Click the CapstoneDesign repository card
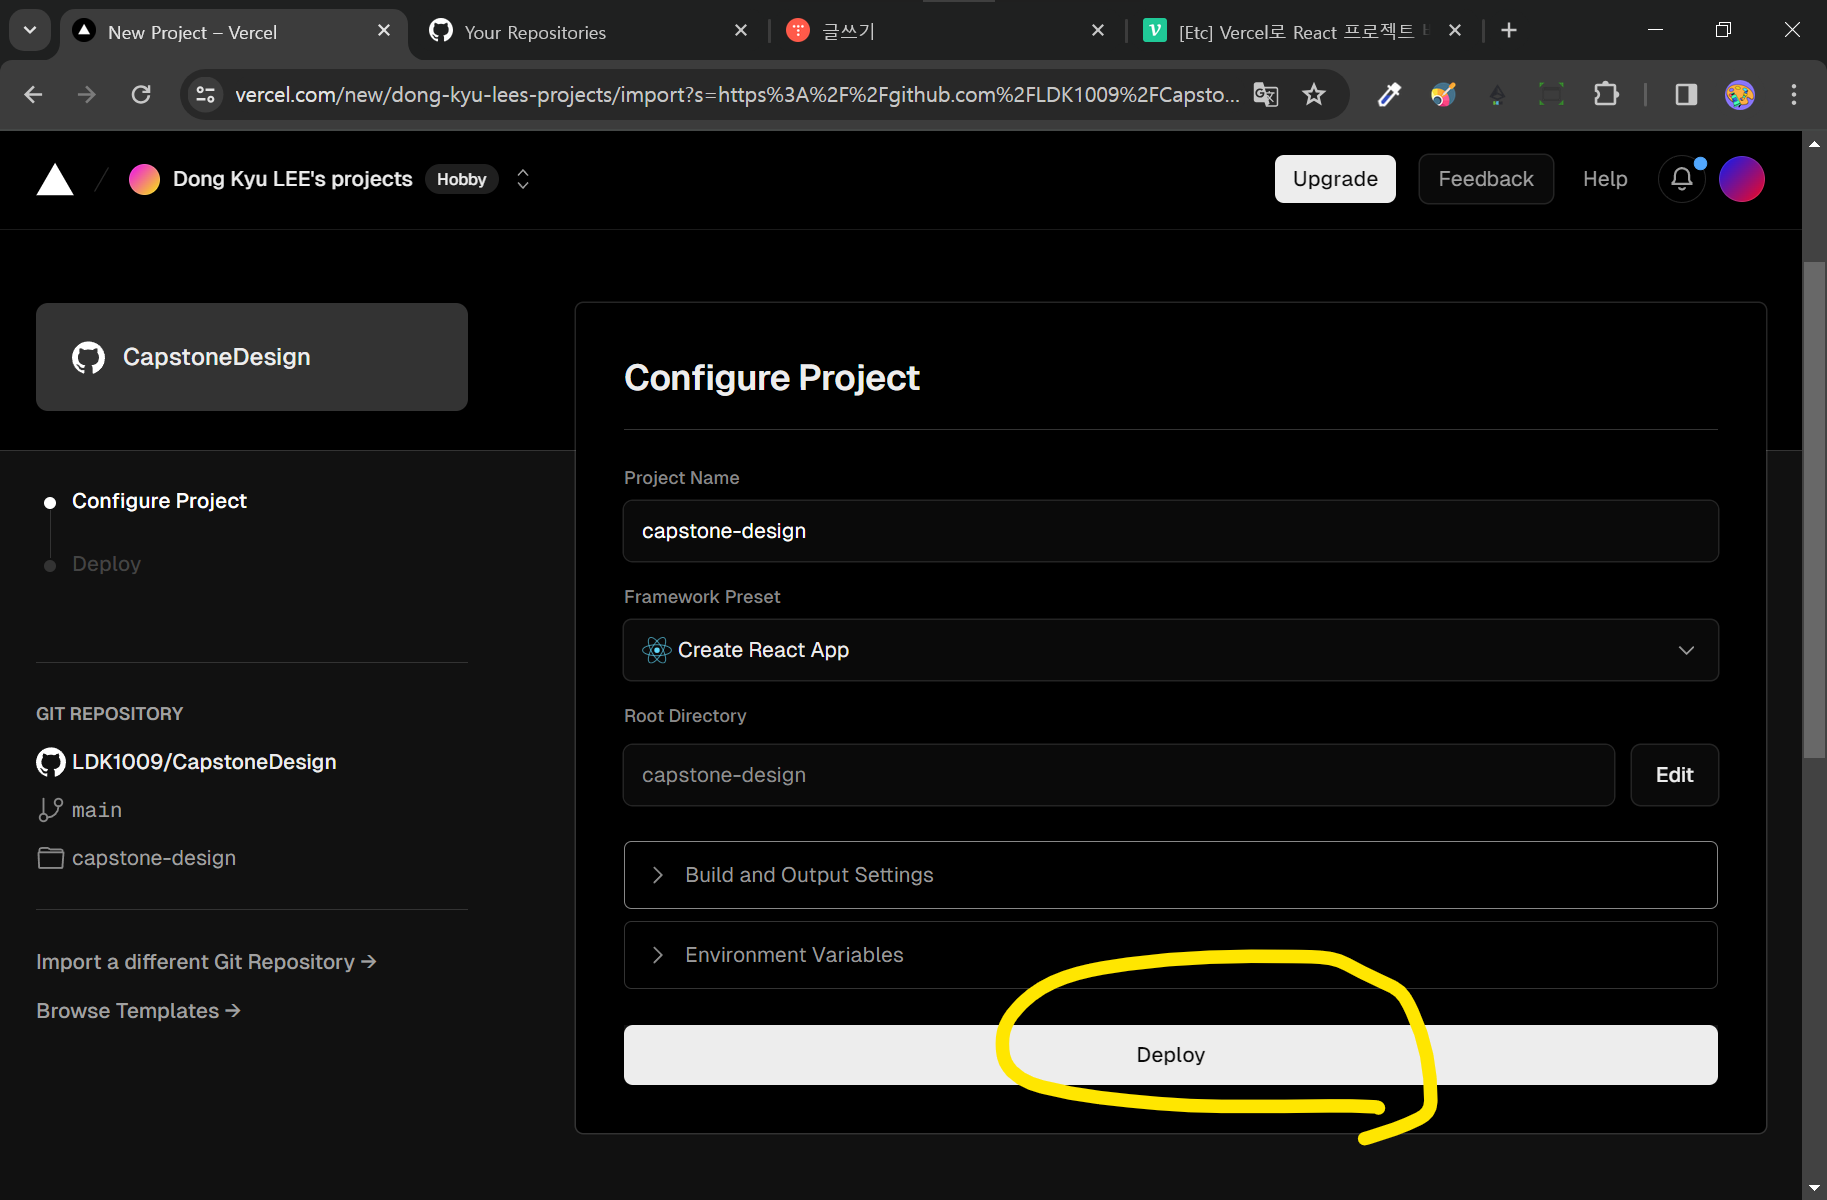This screenshot has width=1827, height=1200. coord(252,357)
